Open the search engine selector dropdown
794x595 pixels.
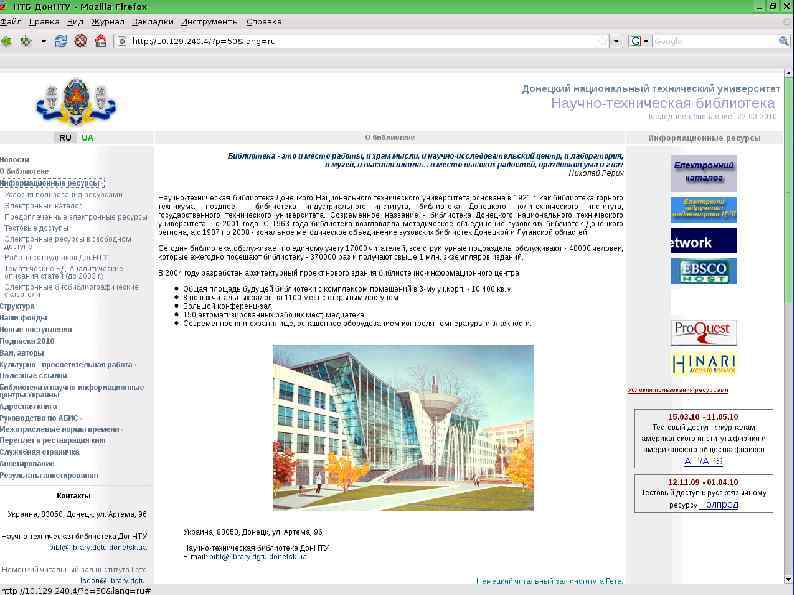(x=639, y=42)
